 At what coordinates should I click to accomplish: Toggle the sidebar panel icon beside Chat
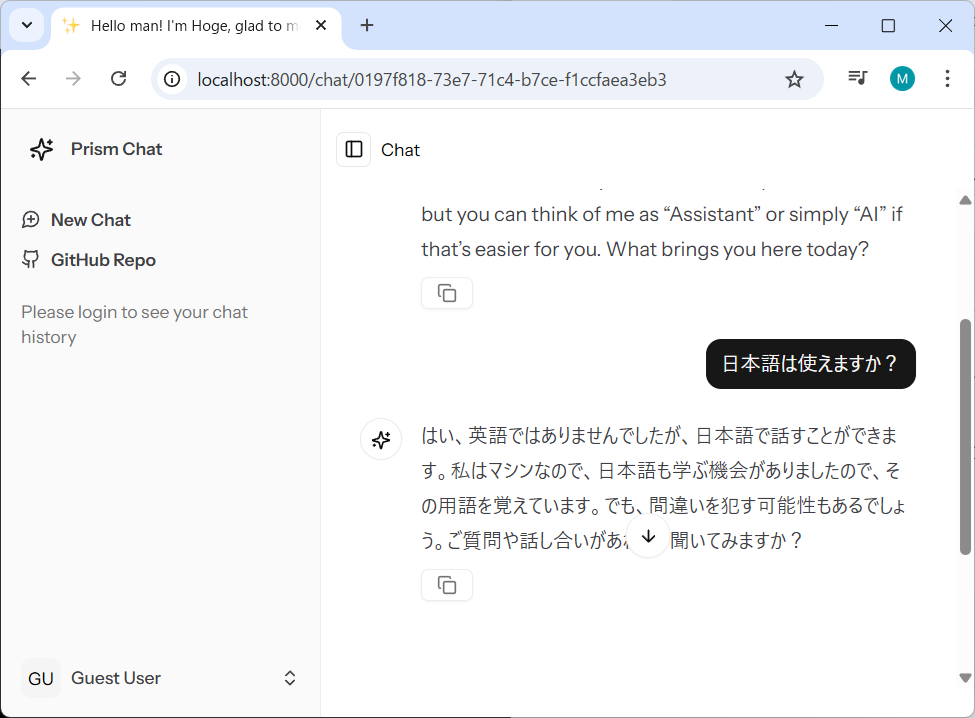[x=354, y=150]
